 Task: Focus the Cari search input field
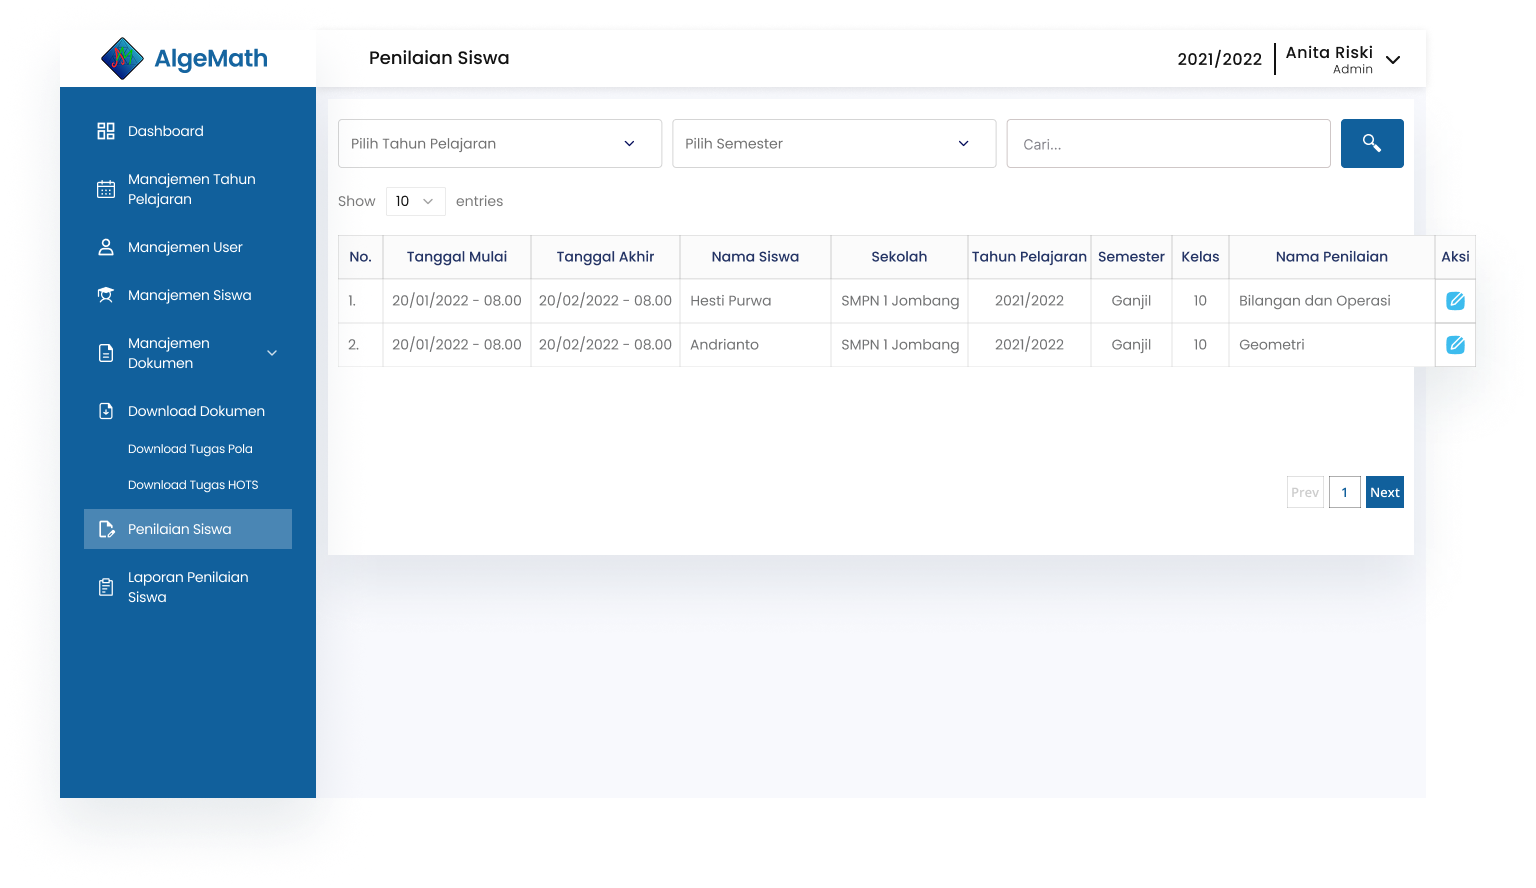click(x=1168, y=144)
